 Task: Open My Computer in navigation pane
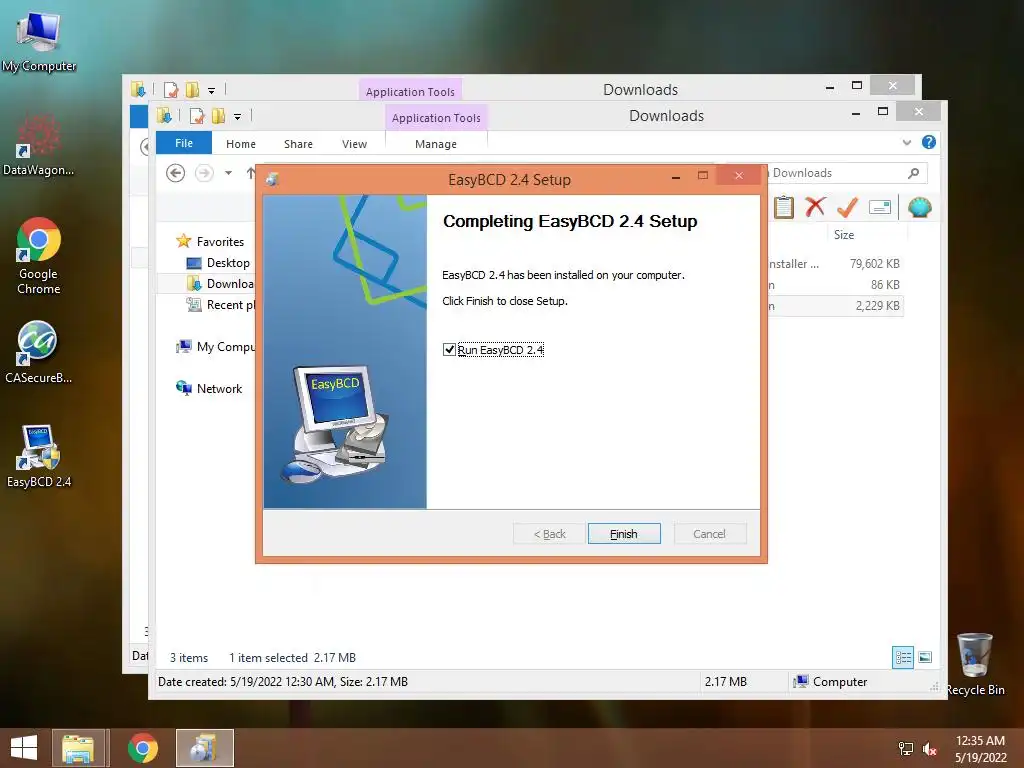click(x=216, y=347)
